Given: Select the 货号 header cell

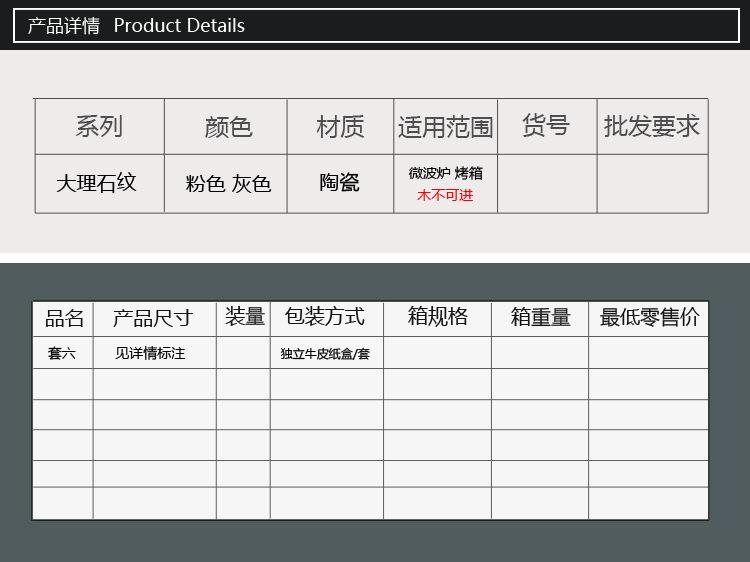Looking at the screenshot, I should (546, 126).
